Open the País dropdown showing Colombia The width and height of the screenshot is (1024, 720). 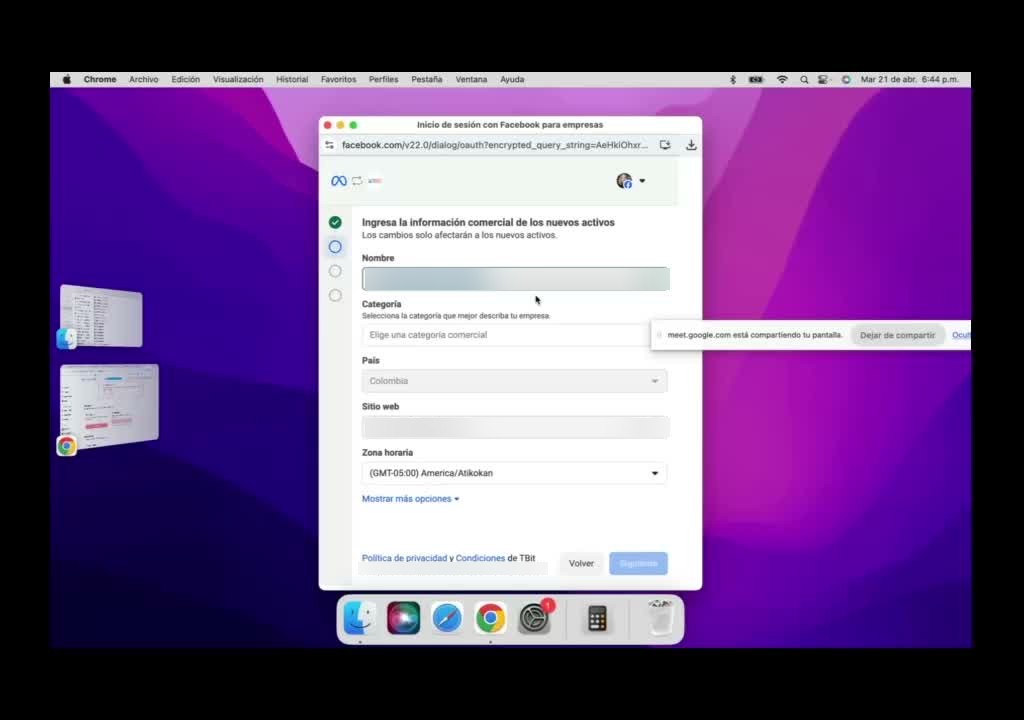[515, 381]
